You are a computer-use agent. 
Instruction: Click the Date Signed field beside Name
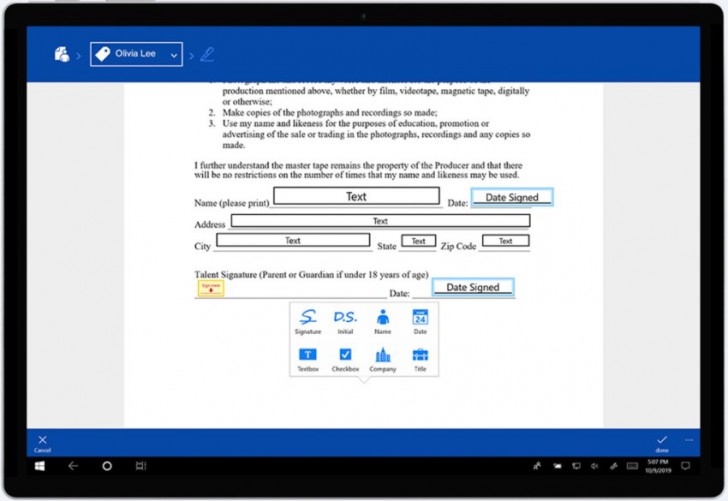512,197
